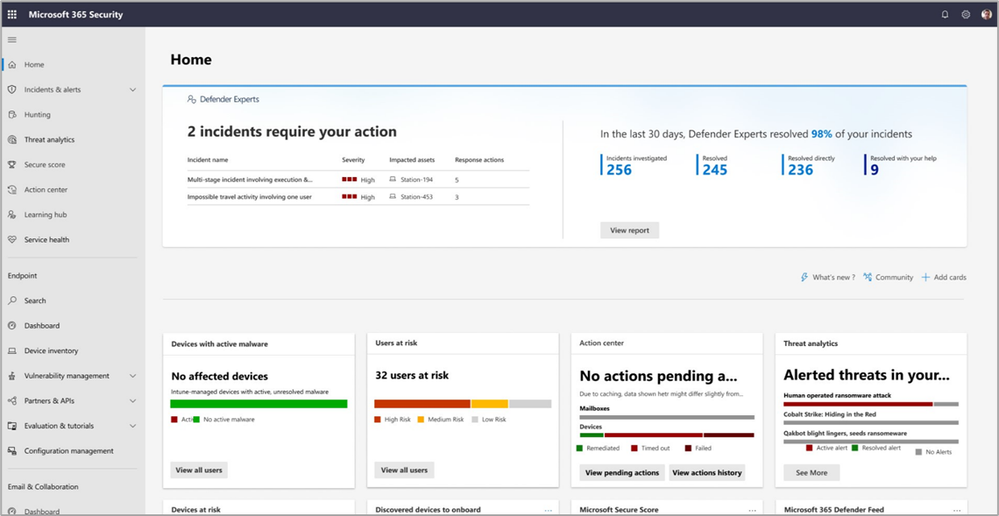Click the Add cards plus icon

925,277
